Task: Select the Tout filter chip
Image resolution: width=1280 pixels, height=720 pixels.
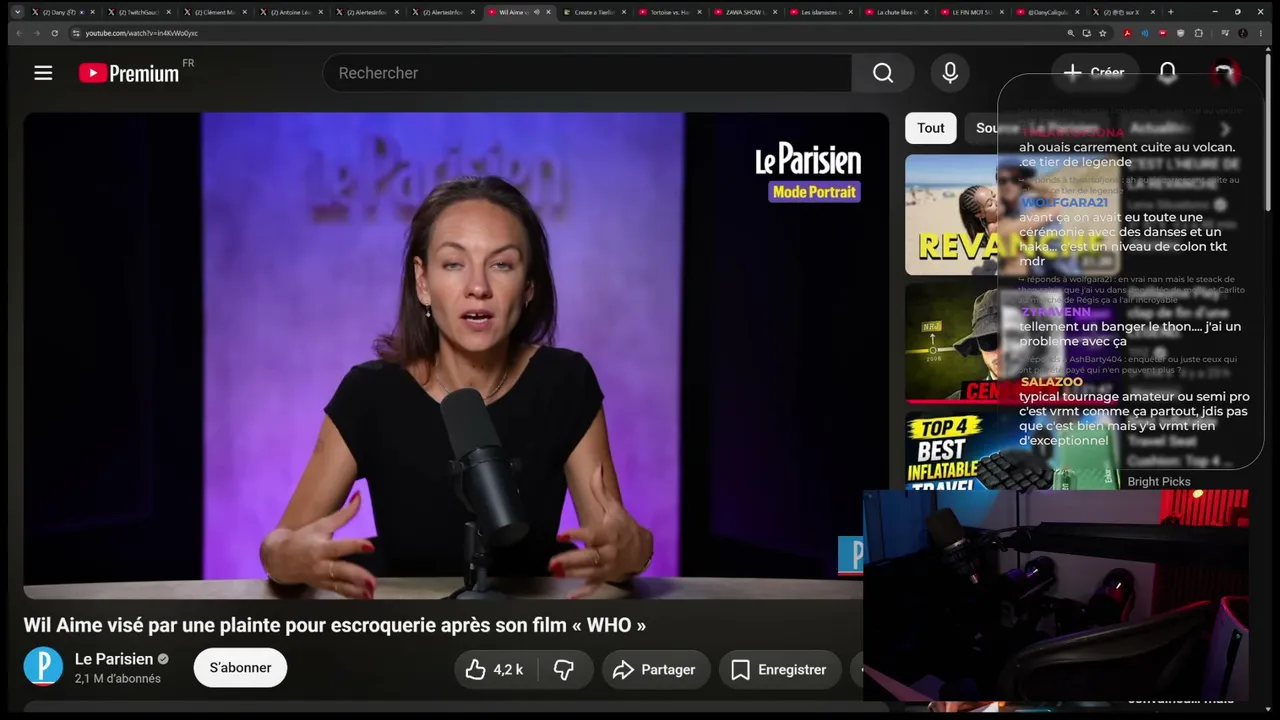Action: pos(931,128)
